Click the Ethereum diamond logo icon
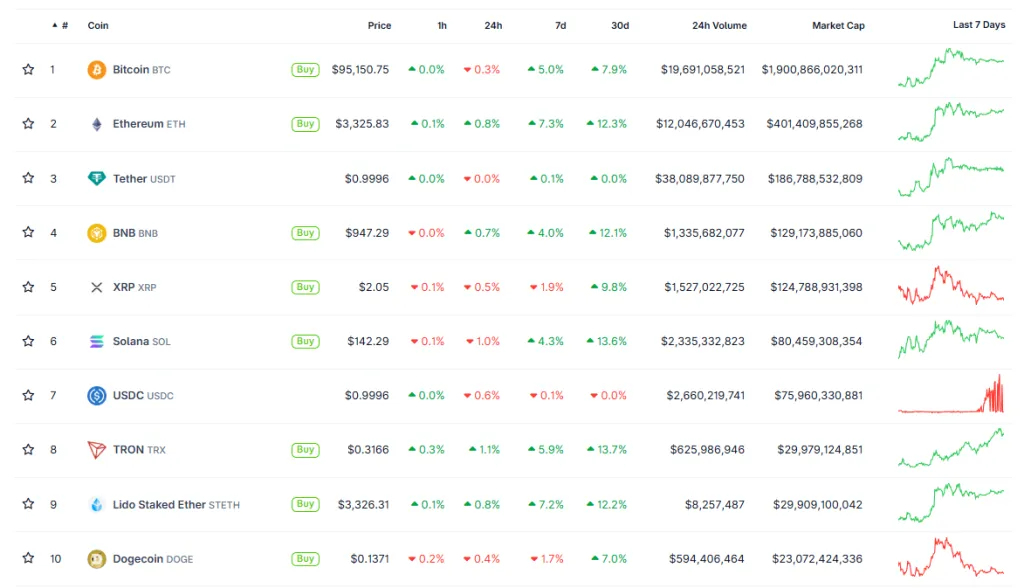The width and height of the screenshot is (1024, 588). (97, 124)
